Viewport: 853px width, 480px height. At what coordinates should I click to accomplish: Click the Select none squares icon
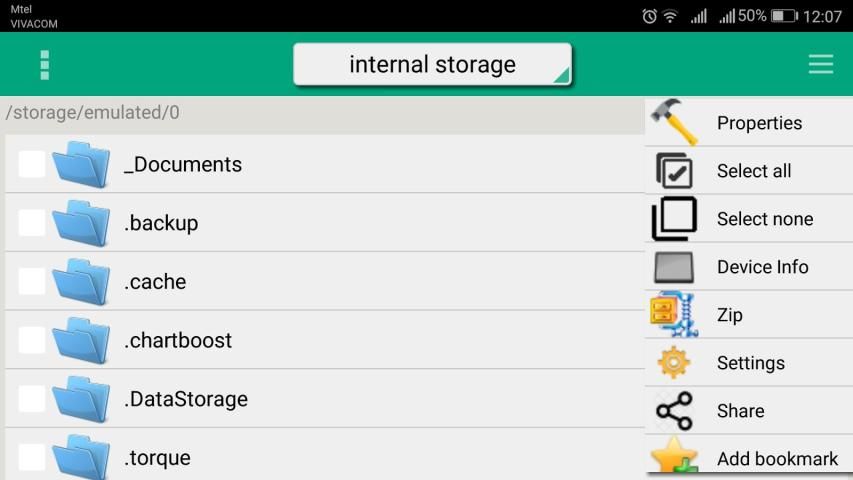[x=674, y=219]
